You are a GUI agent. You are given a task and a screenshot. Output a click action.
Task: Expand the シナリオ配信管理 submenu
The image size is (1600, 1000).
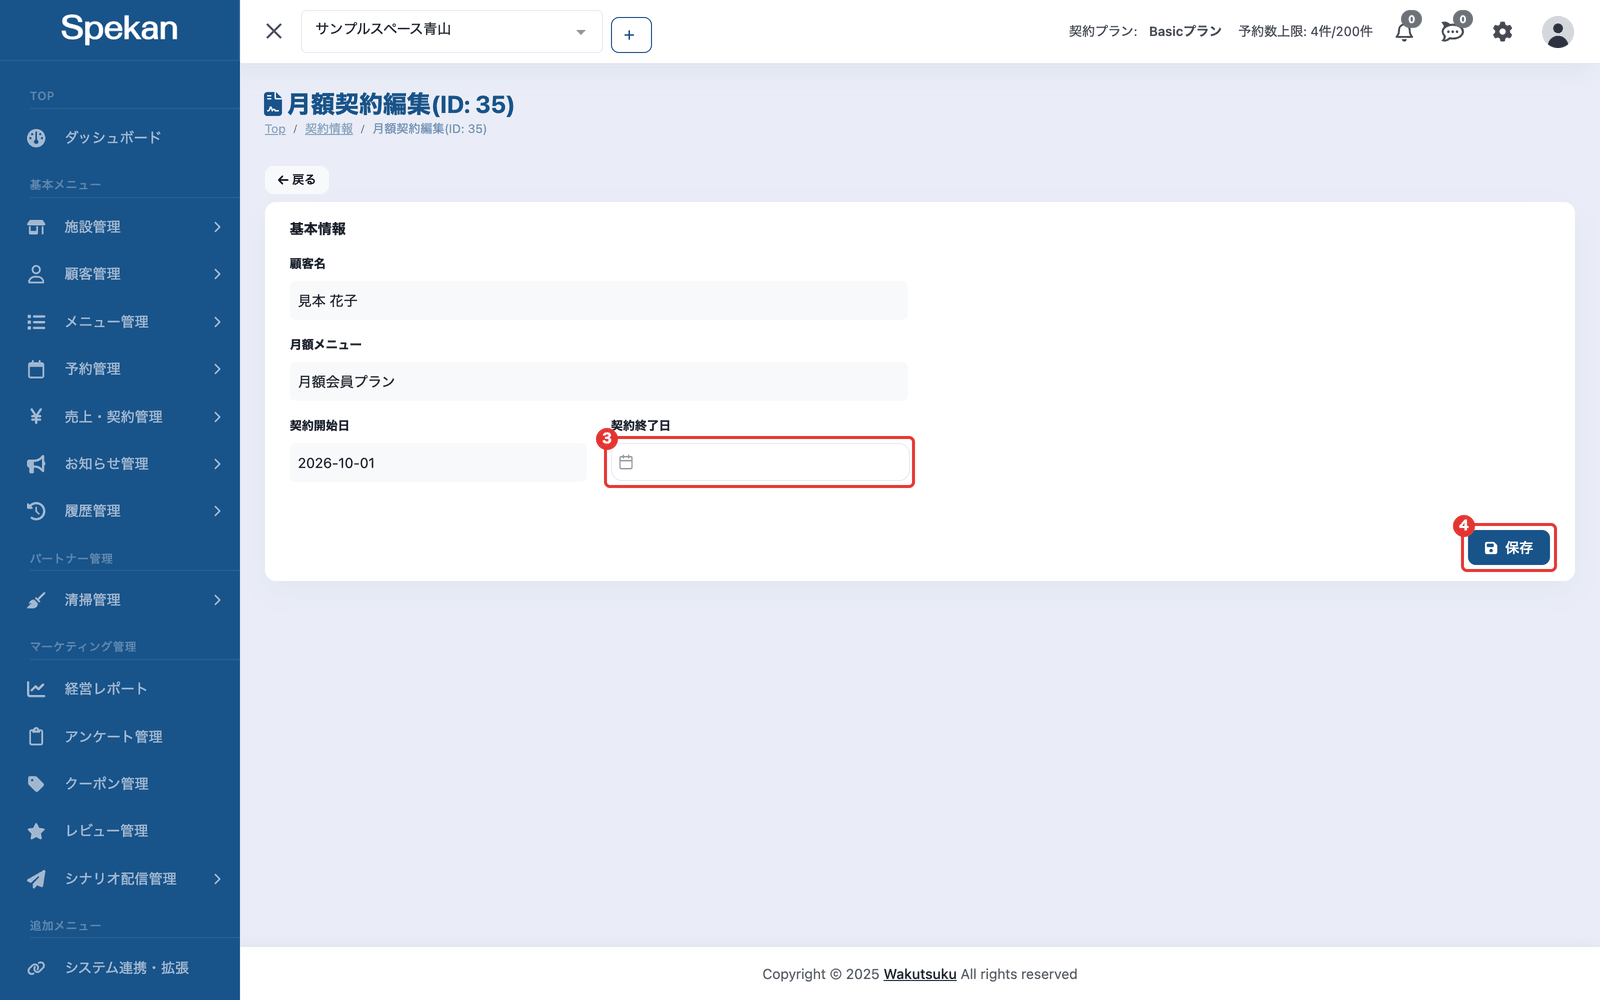120,879
